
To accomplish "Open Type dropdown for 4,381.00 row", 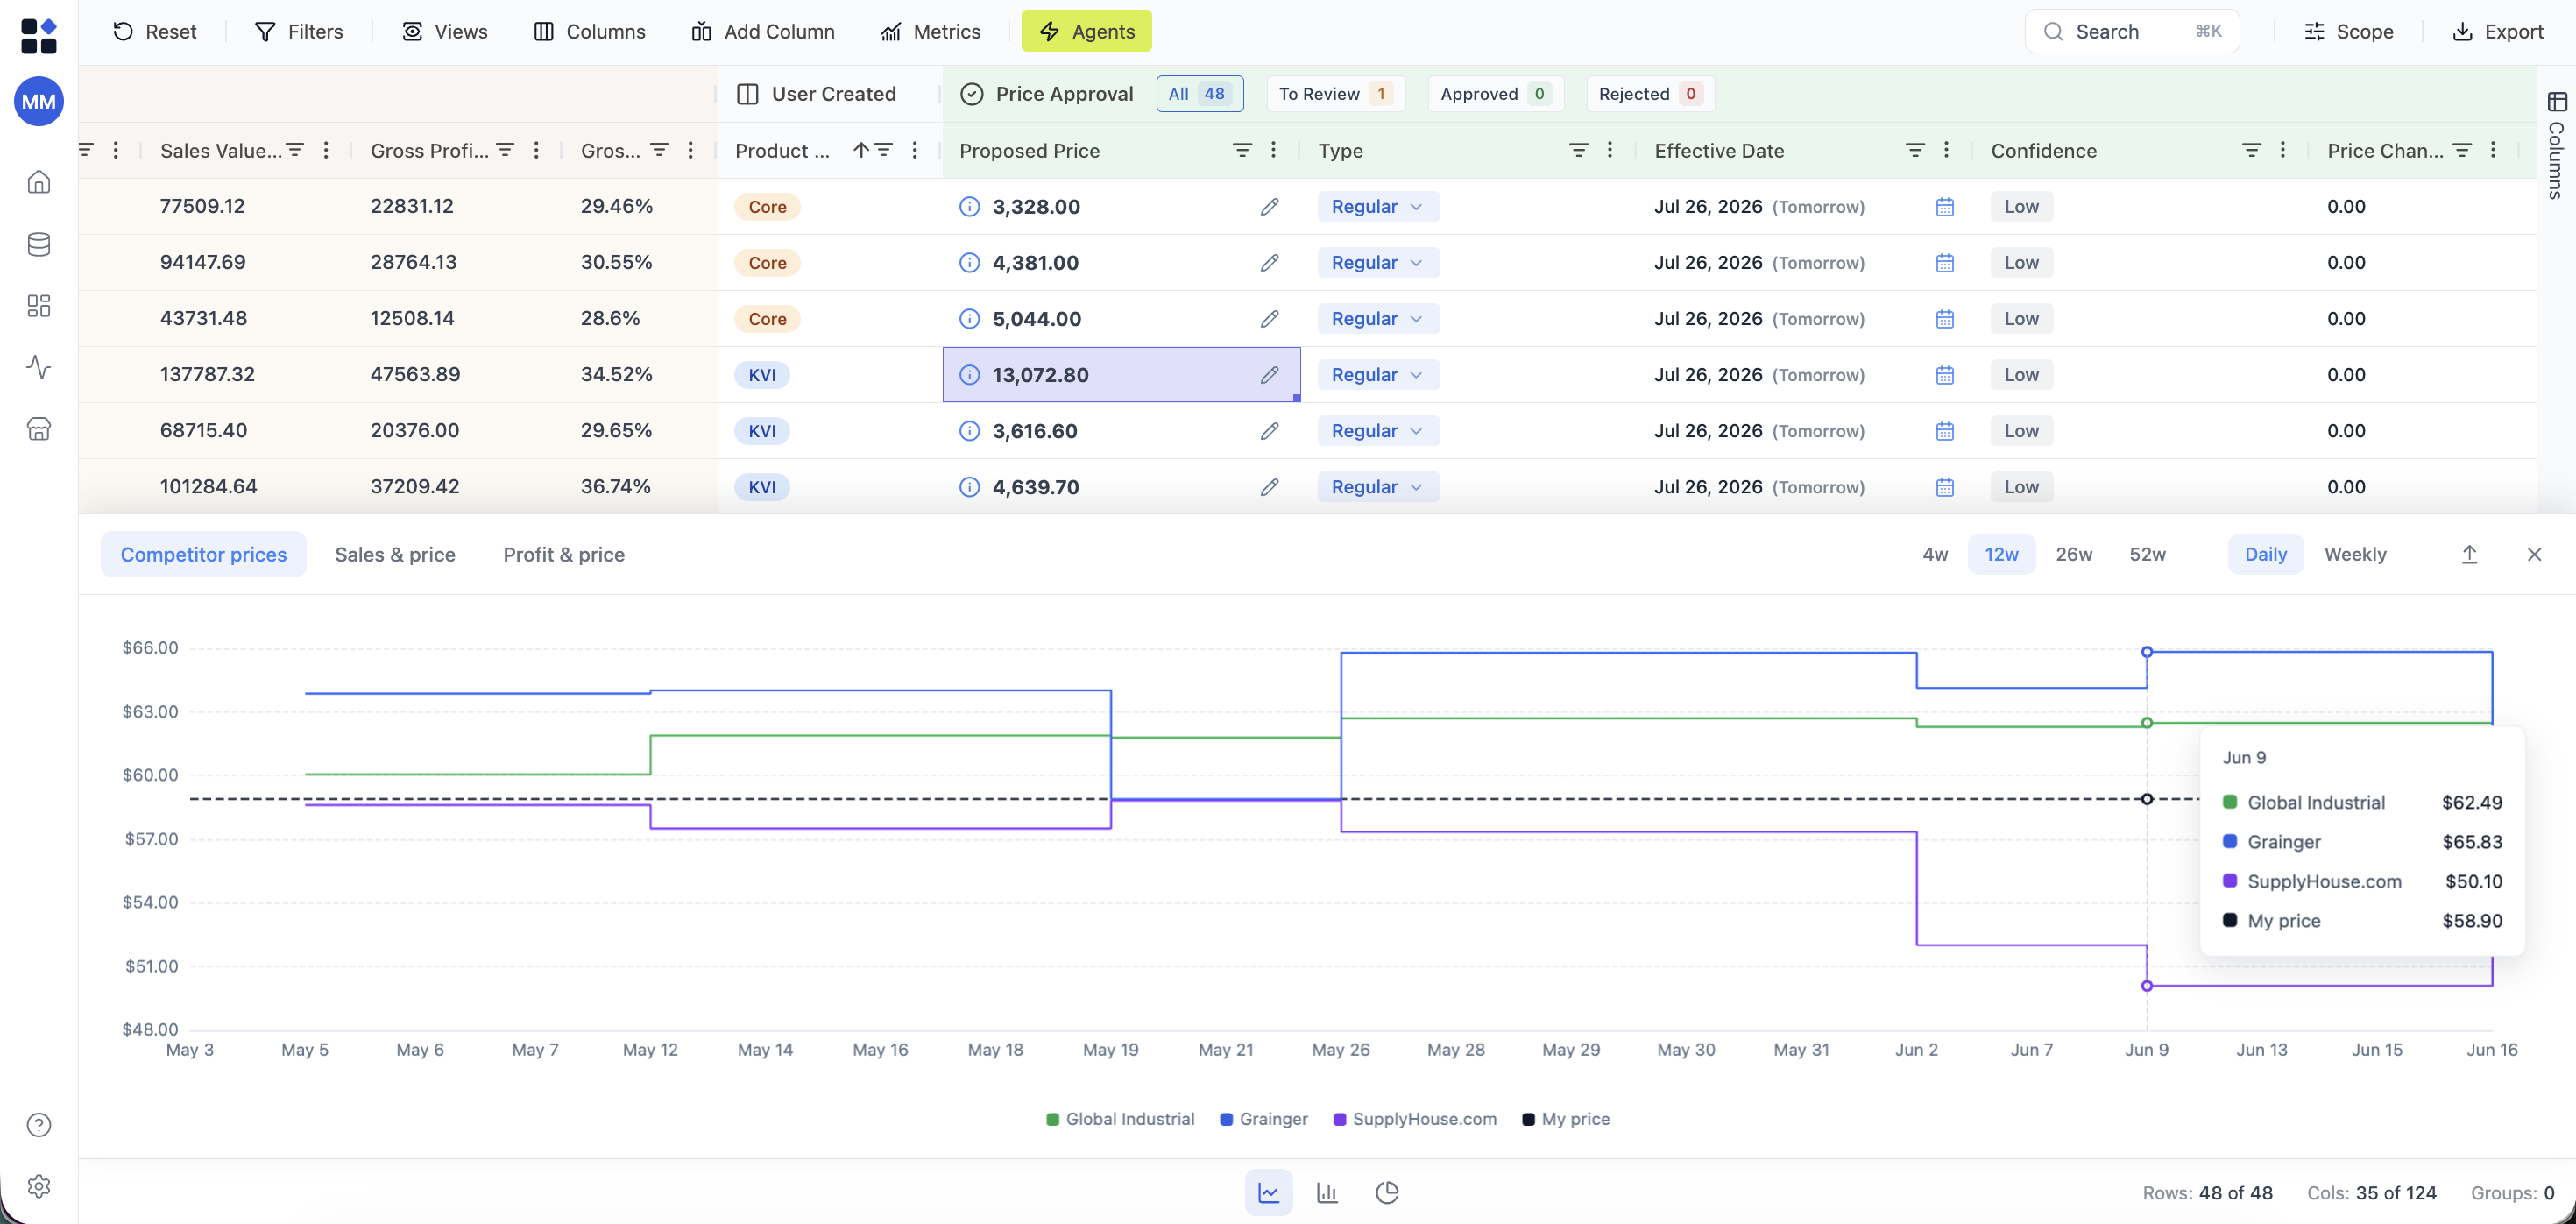I will pyautogui.click(x=1377, y=263).
